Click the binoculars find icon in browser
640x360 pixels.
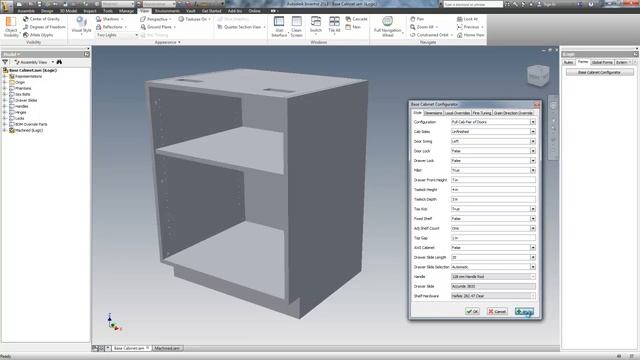59,62
